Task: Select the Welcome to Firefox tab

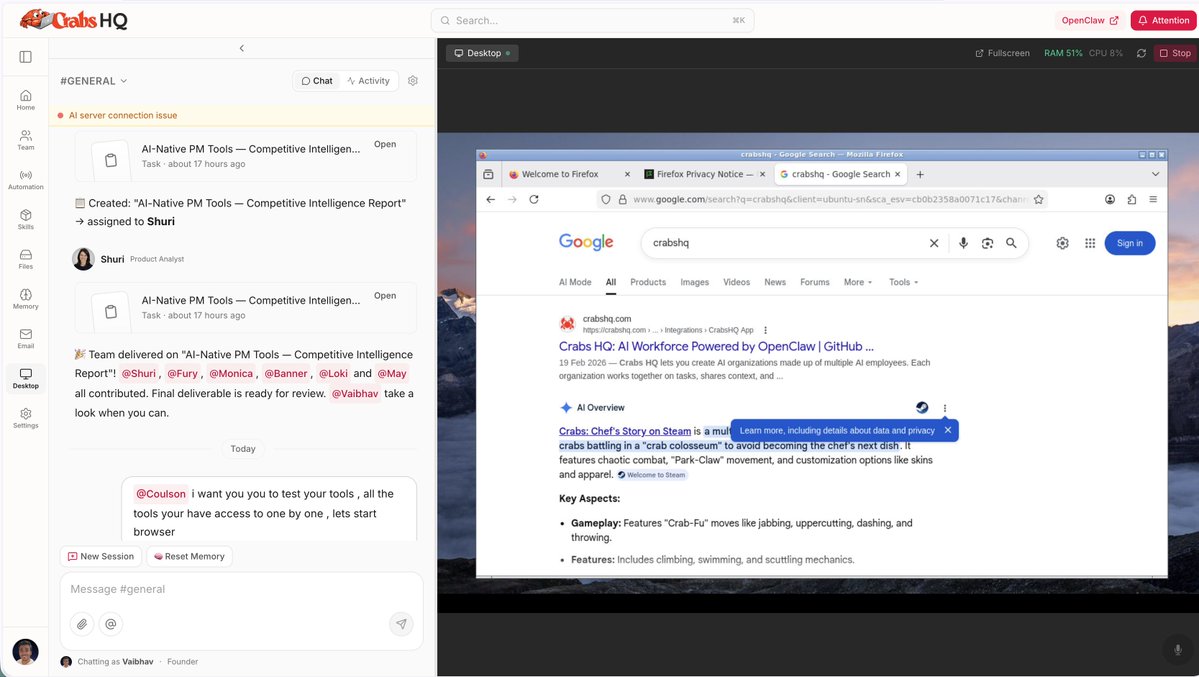Action: [569, 174]
